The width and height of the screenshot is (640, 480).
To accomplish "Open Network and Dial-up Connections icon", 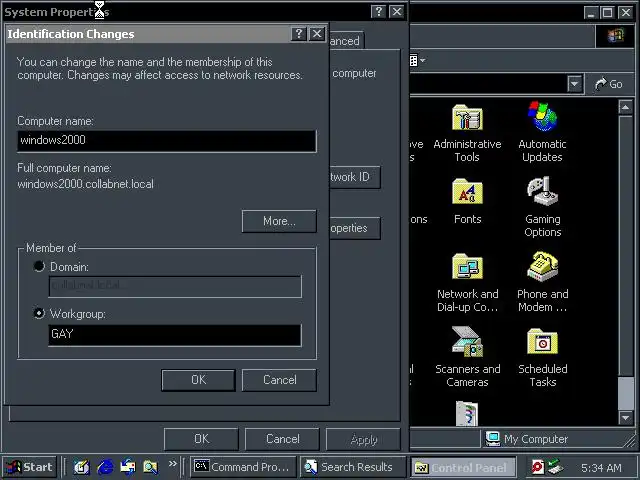I will 467,282.
